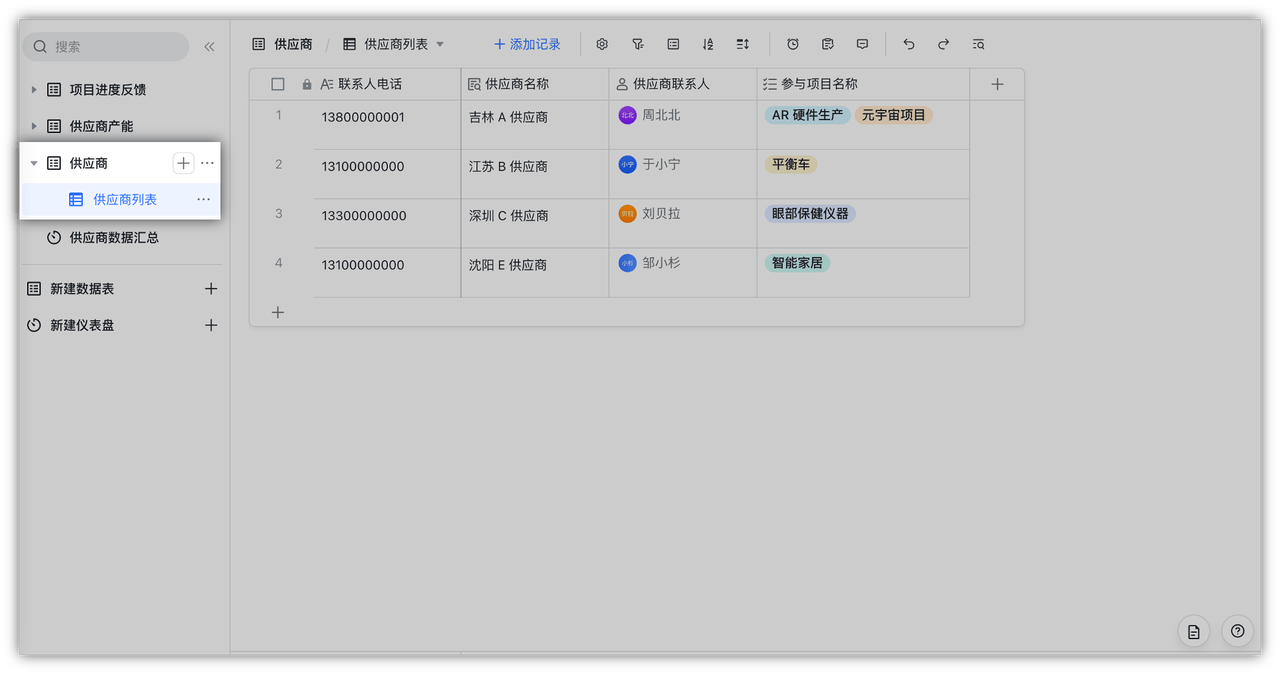
Task: Collapse the sidebar with double chevron
Action: (x=209, y=47)
